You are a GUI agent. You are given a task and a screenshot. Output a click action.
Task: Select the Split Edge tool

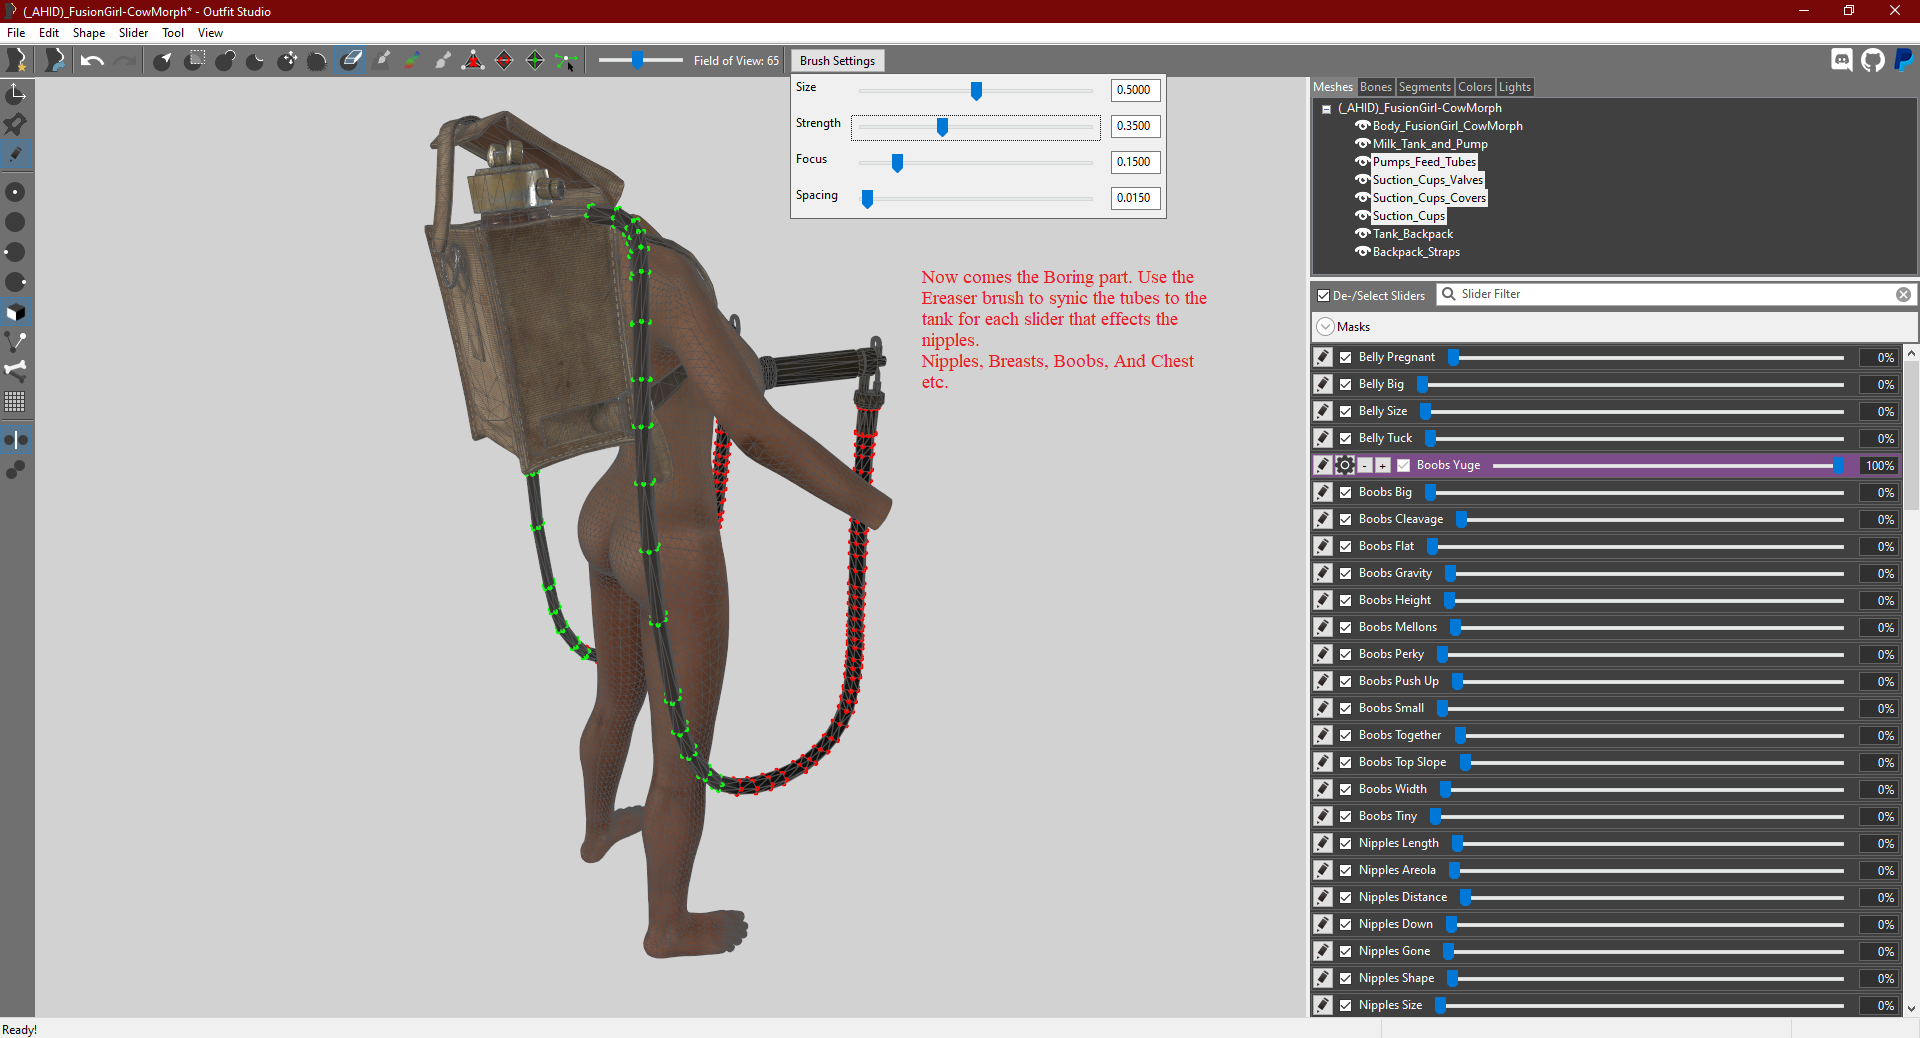(x=535, y=61)
